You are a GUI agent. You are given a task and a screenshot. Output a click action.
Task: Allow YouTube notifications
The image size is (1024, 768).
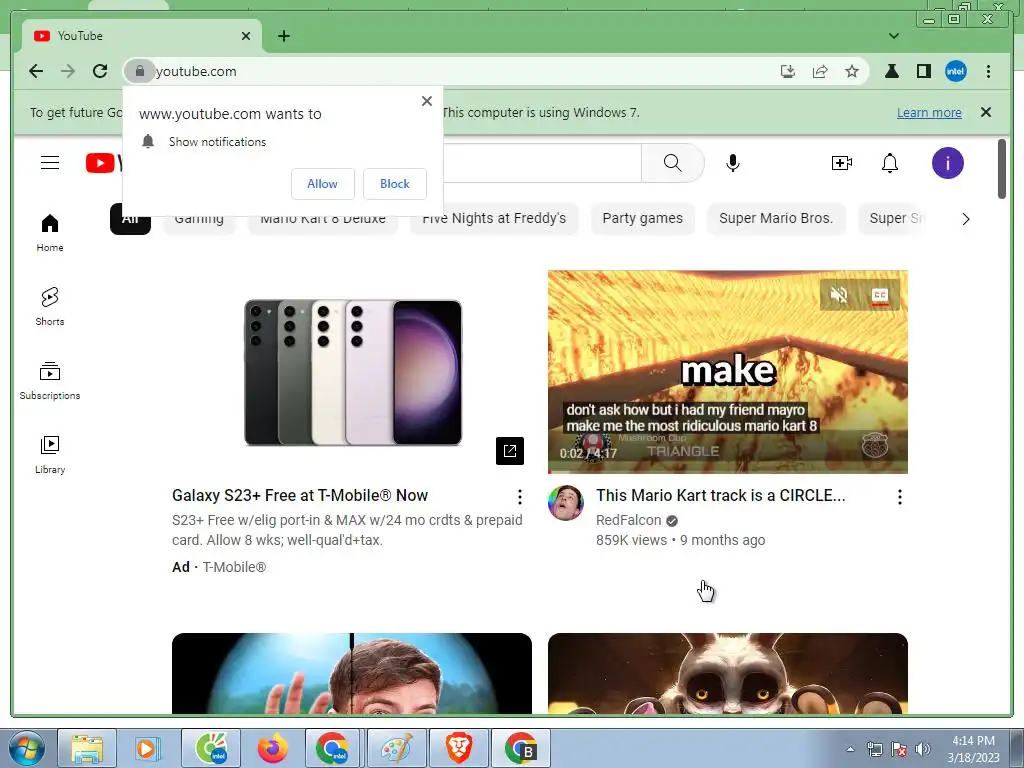pyautogui.click(x=323, y=184)
